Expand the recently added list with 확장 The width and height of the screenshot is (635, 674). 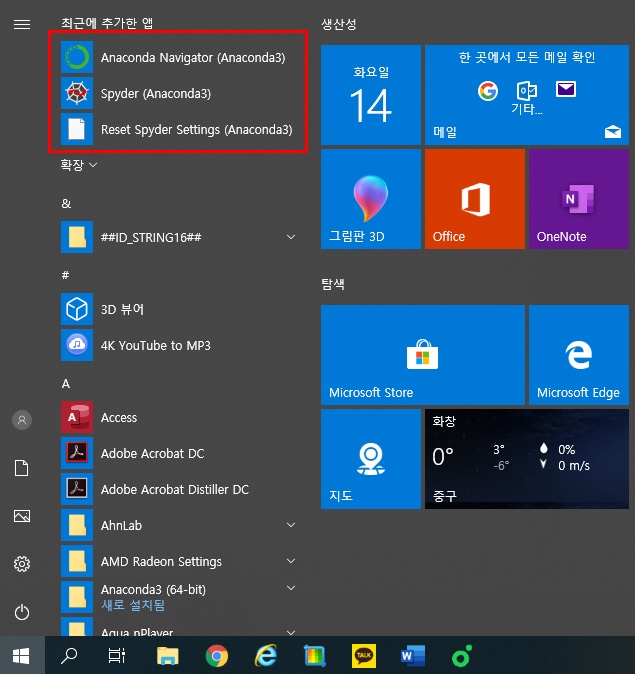79,165
